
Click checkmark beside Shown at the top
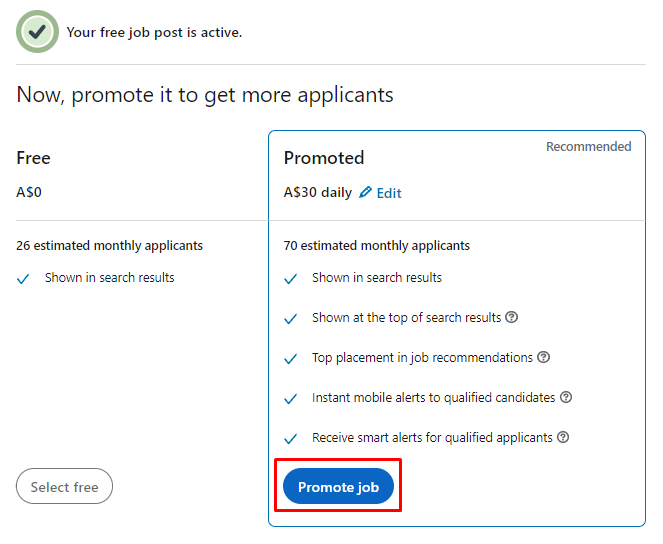coord(290,319)
